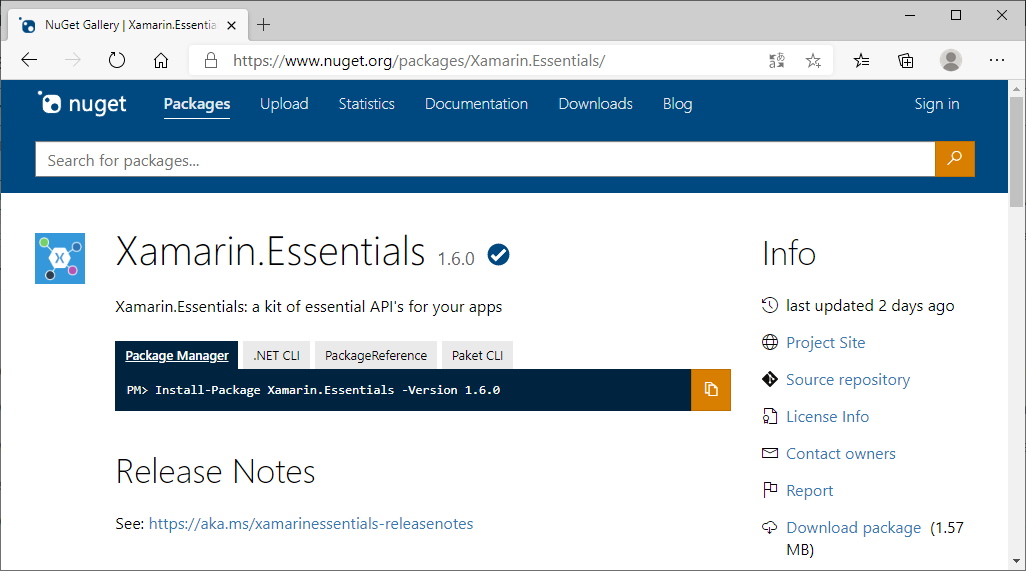Open the Statistics menu item

click(x=366, y=104)
